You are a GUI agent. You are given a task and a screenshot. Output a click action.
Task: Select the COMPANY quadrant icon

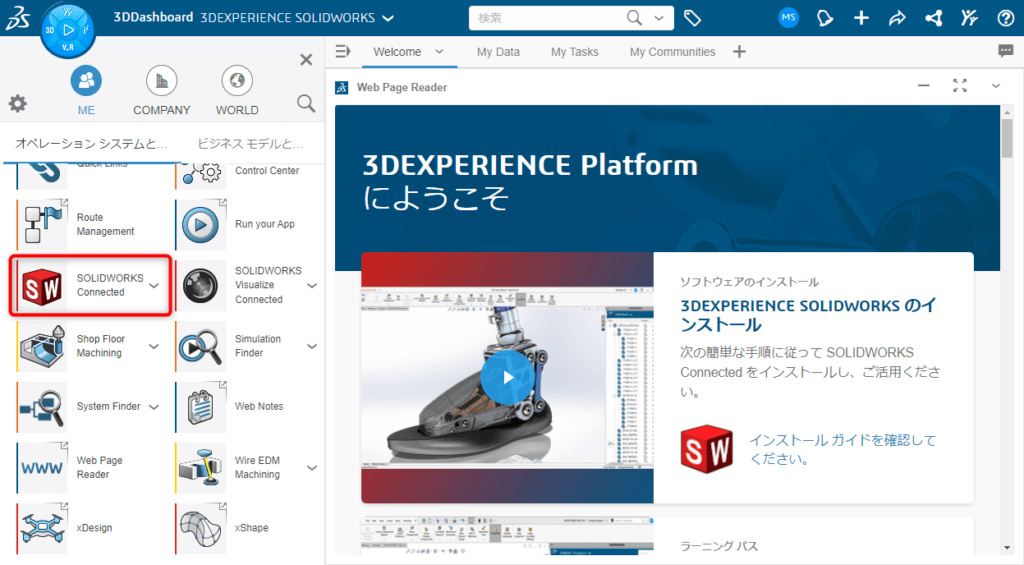tap(161, 81)
